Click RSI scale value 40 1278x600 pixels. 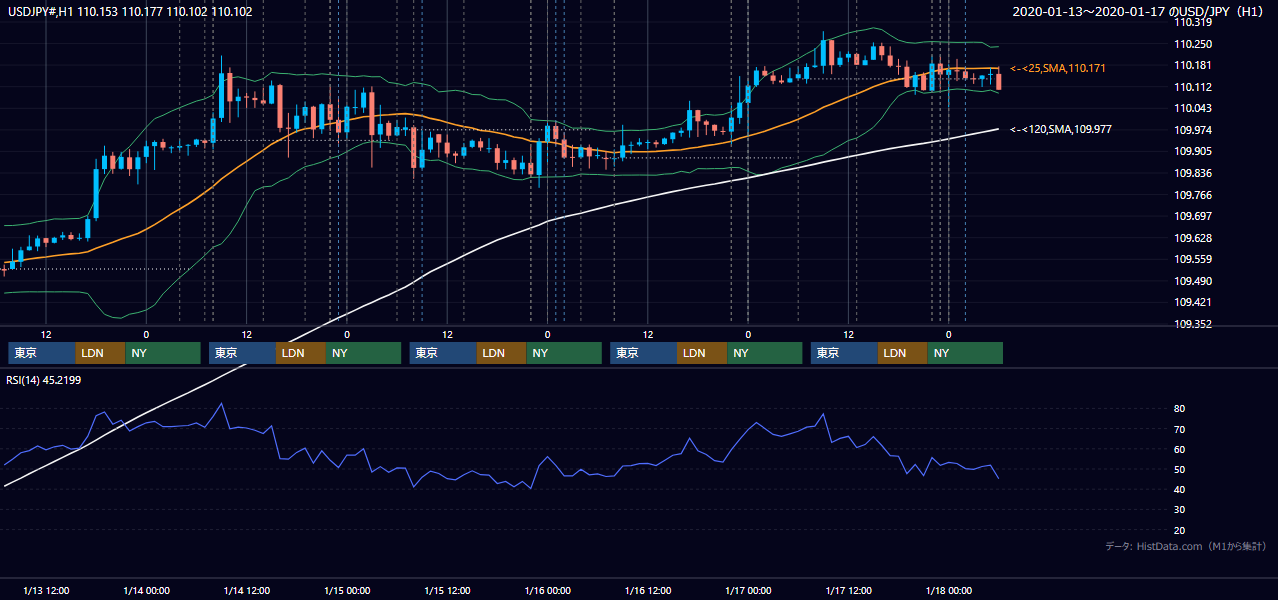(x=1180, y=489)
